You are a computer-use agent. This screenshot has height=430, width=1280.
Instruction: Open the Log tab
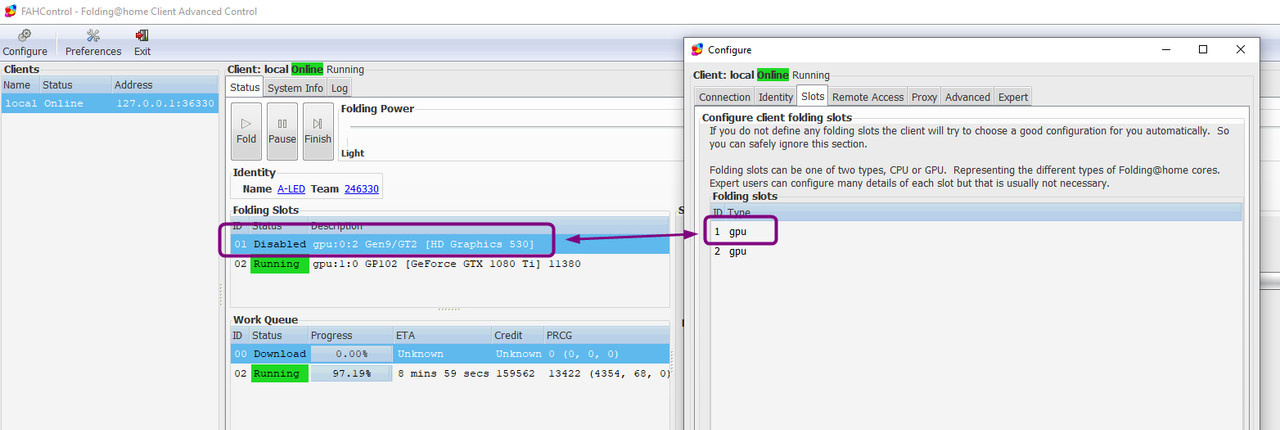[x=340, y=88]
